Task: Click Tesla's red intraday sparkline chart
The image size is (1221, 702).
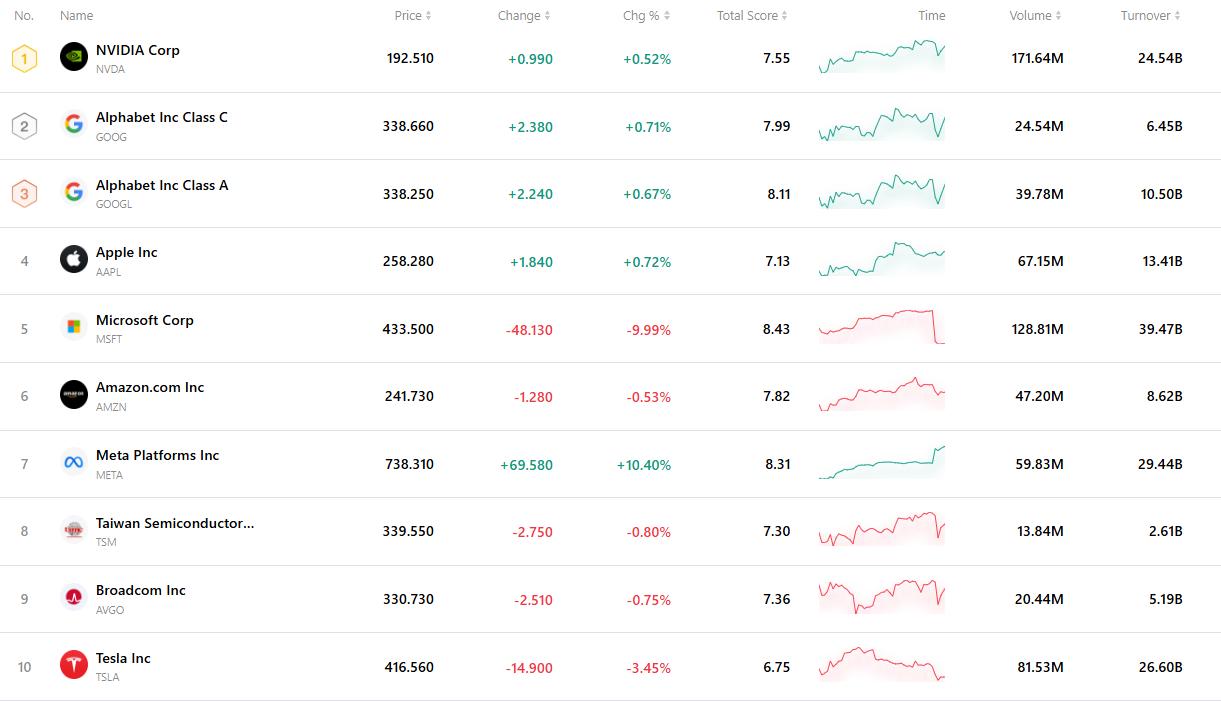Action: coord(881,665)
